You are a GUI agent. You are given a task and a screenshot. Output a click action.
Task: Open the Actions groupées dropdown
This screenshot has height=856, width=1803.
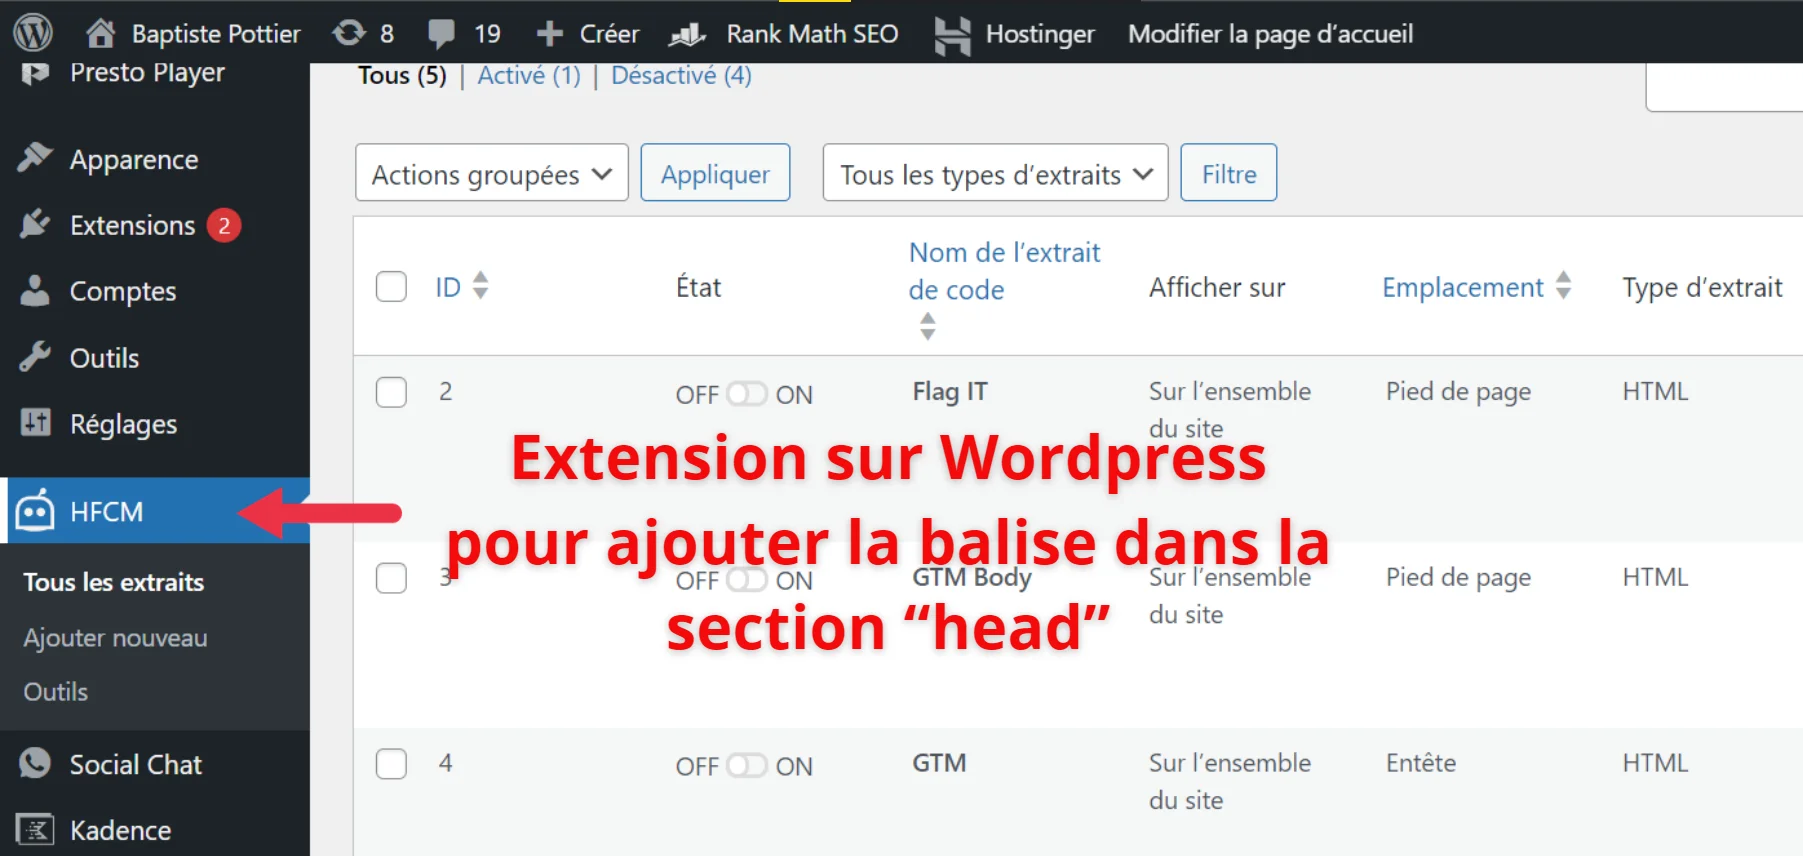492,173
